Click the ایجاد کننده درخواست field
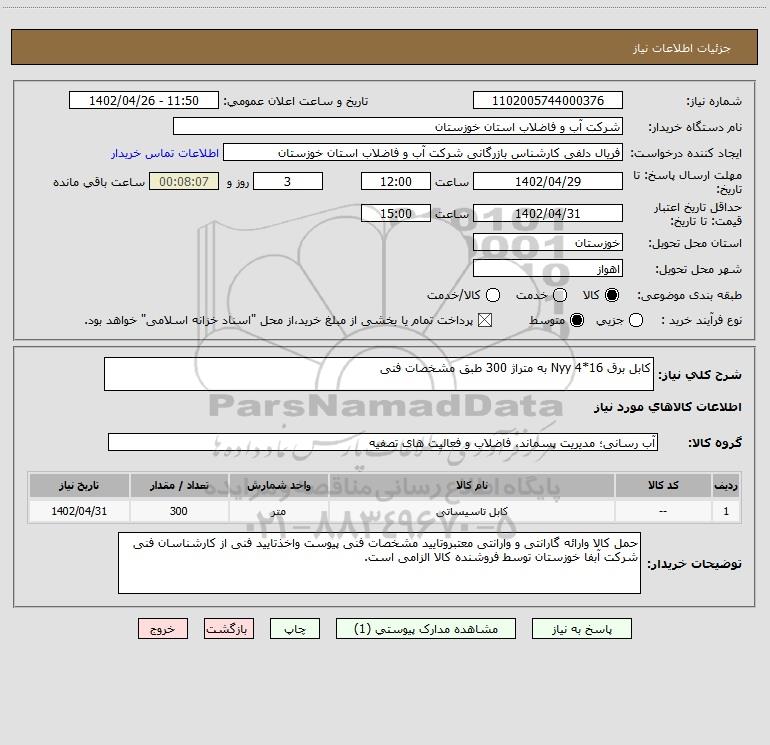The image size is (770, 745). tap(423, 153)
